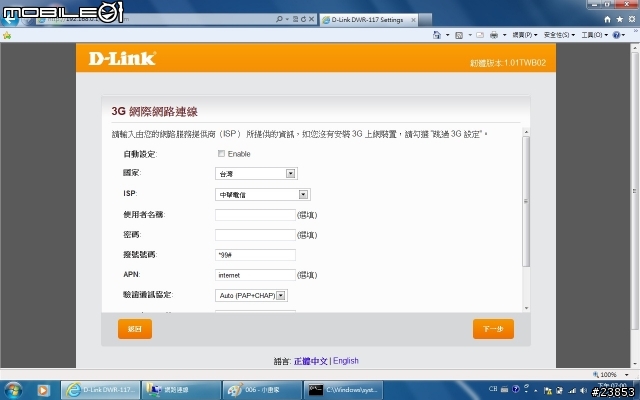Stop loading with the X in address bar

(311, 19)
